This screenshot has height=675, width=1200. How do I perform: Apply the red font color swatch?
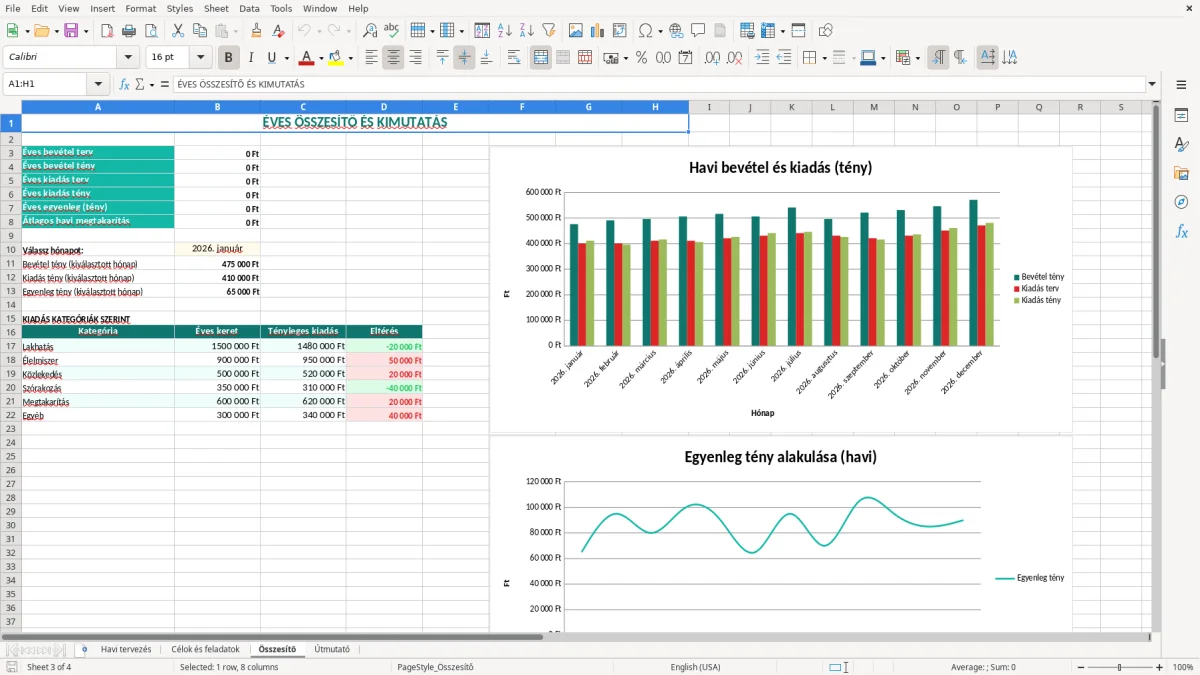[306, 58]
